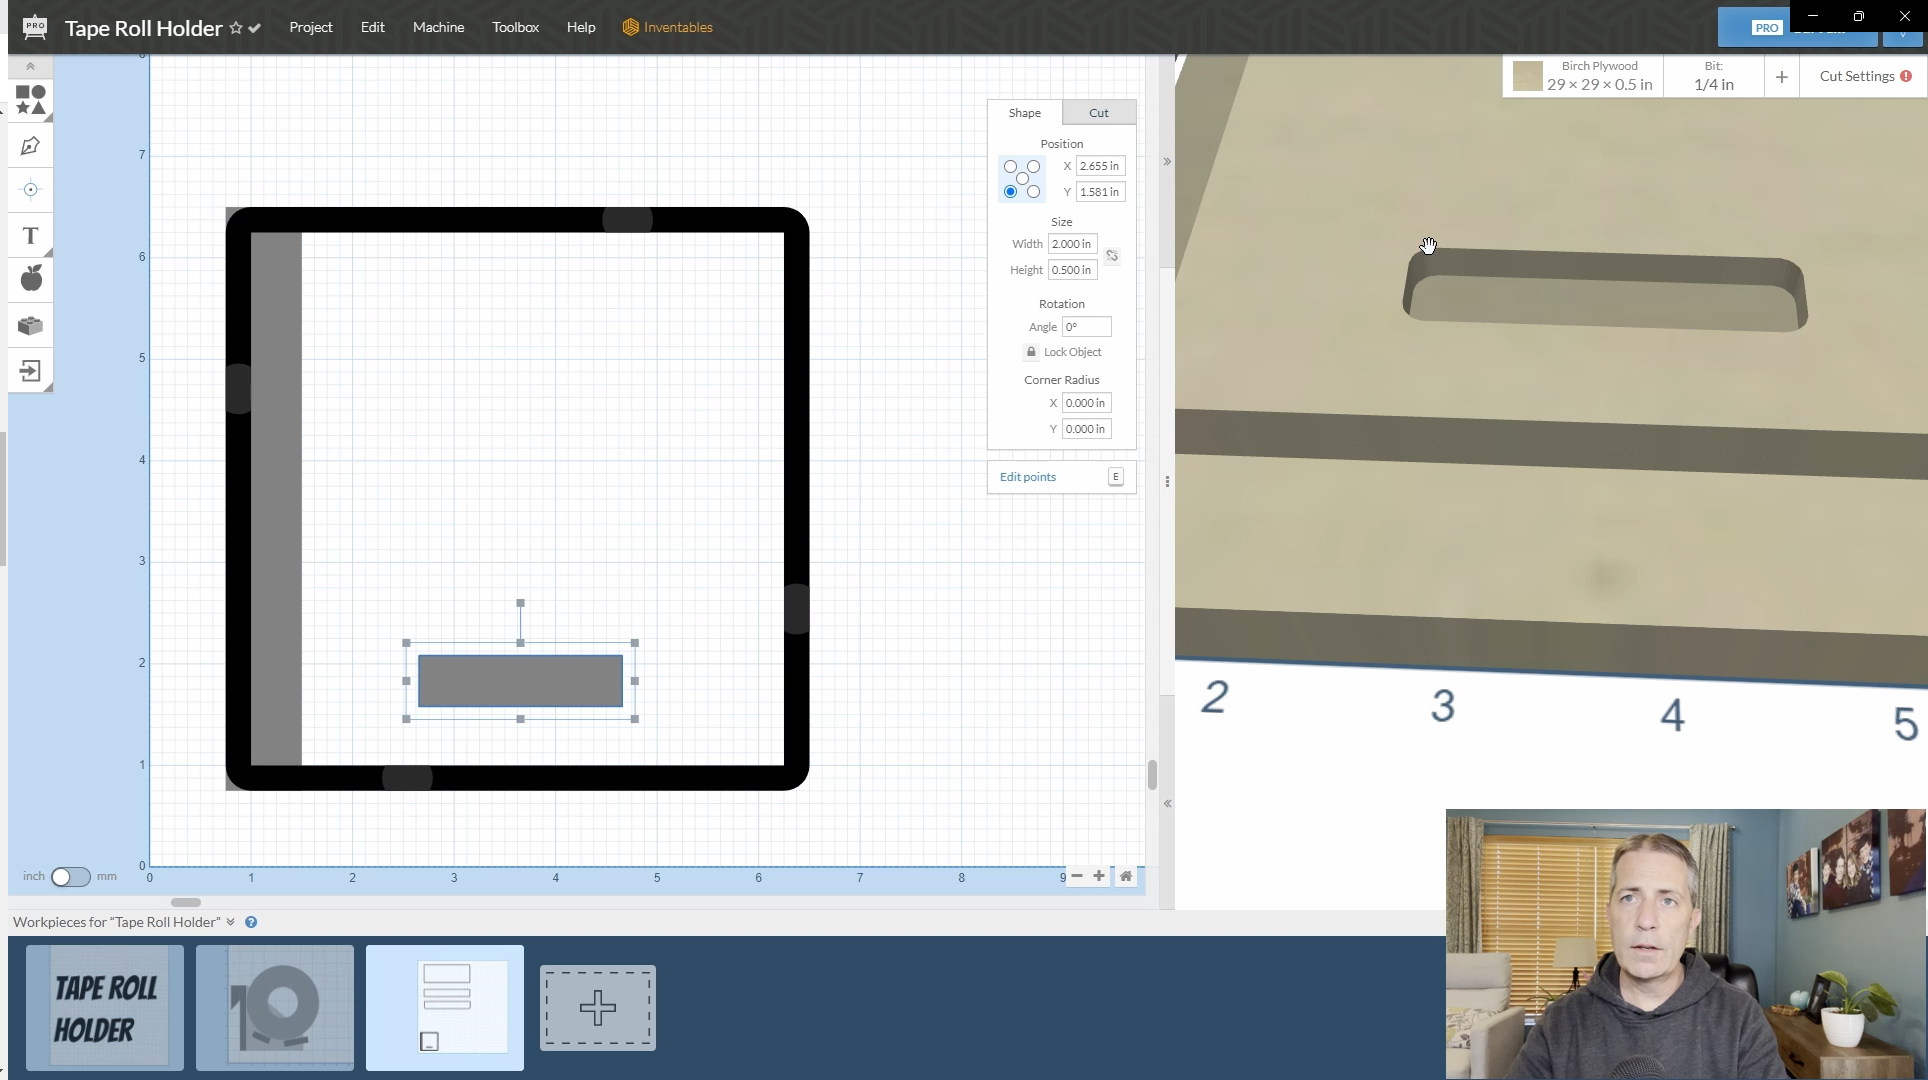
Task: Click the Edit points link
Action: (1027, 477)
